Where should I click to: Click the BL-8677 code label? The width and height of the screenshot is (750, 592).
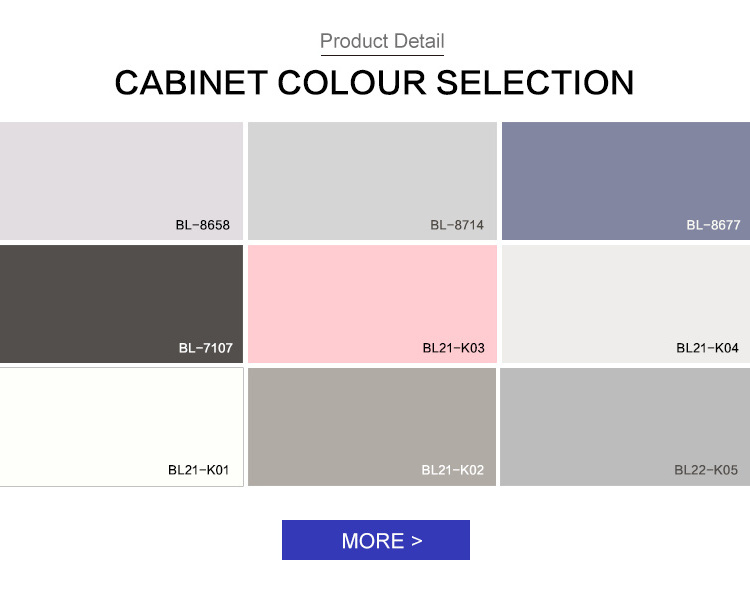713,225
